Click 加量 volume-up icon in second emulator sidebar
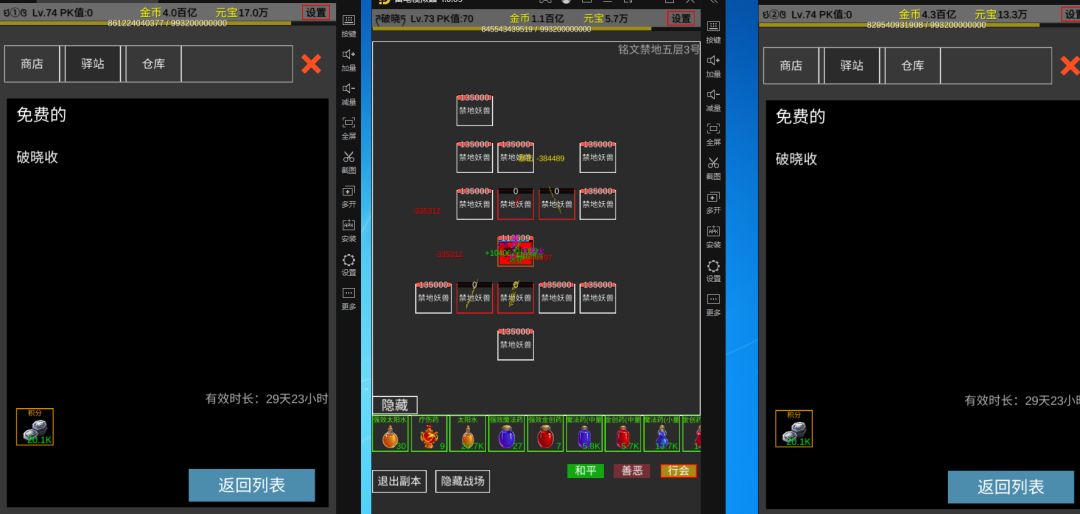Screen dimensions: 1080x514 point(714,60)
